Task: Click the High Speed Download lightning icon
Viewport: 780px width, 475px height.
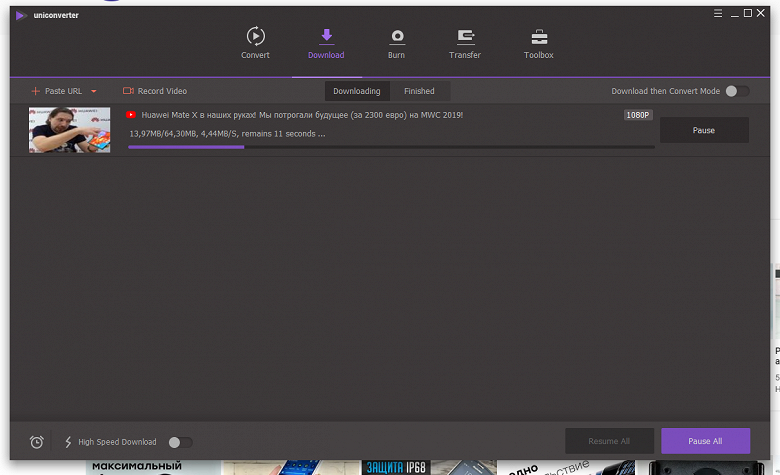Action: click(68, 442)
